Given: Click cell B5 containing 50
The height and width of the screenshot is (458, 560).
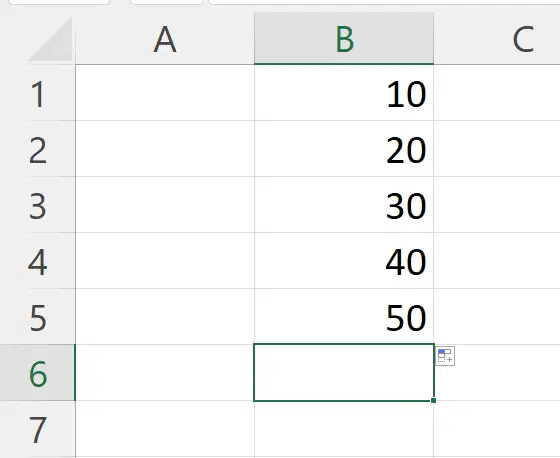Looking at the screenshot, I should click(x=344, y=317).
